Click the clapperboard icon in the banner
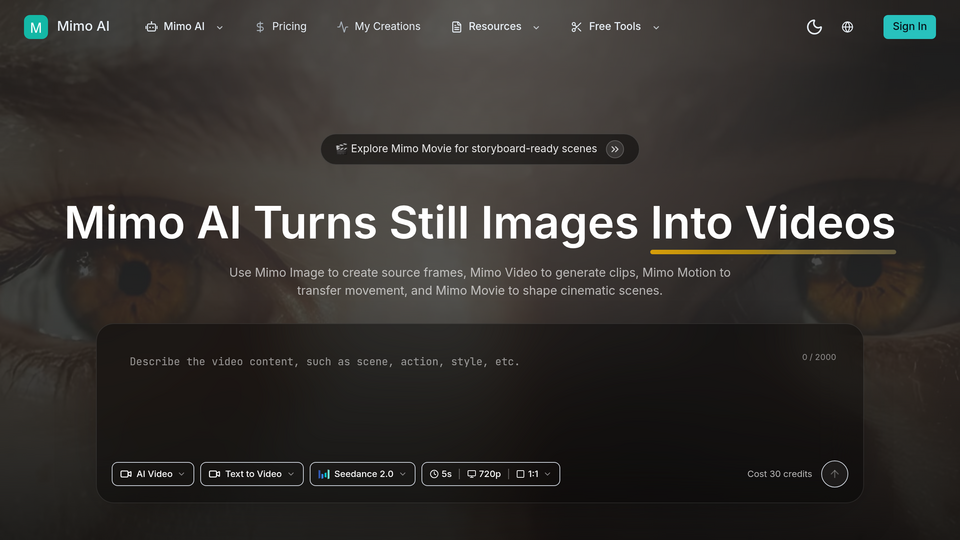 click(341, 148)
